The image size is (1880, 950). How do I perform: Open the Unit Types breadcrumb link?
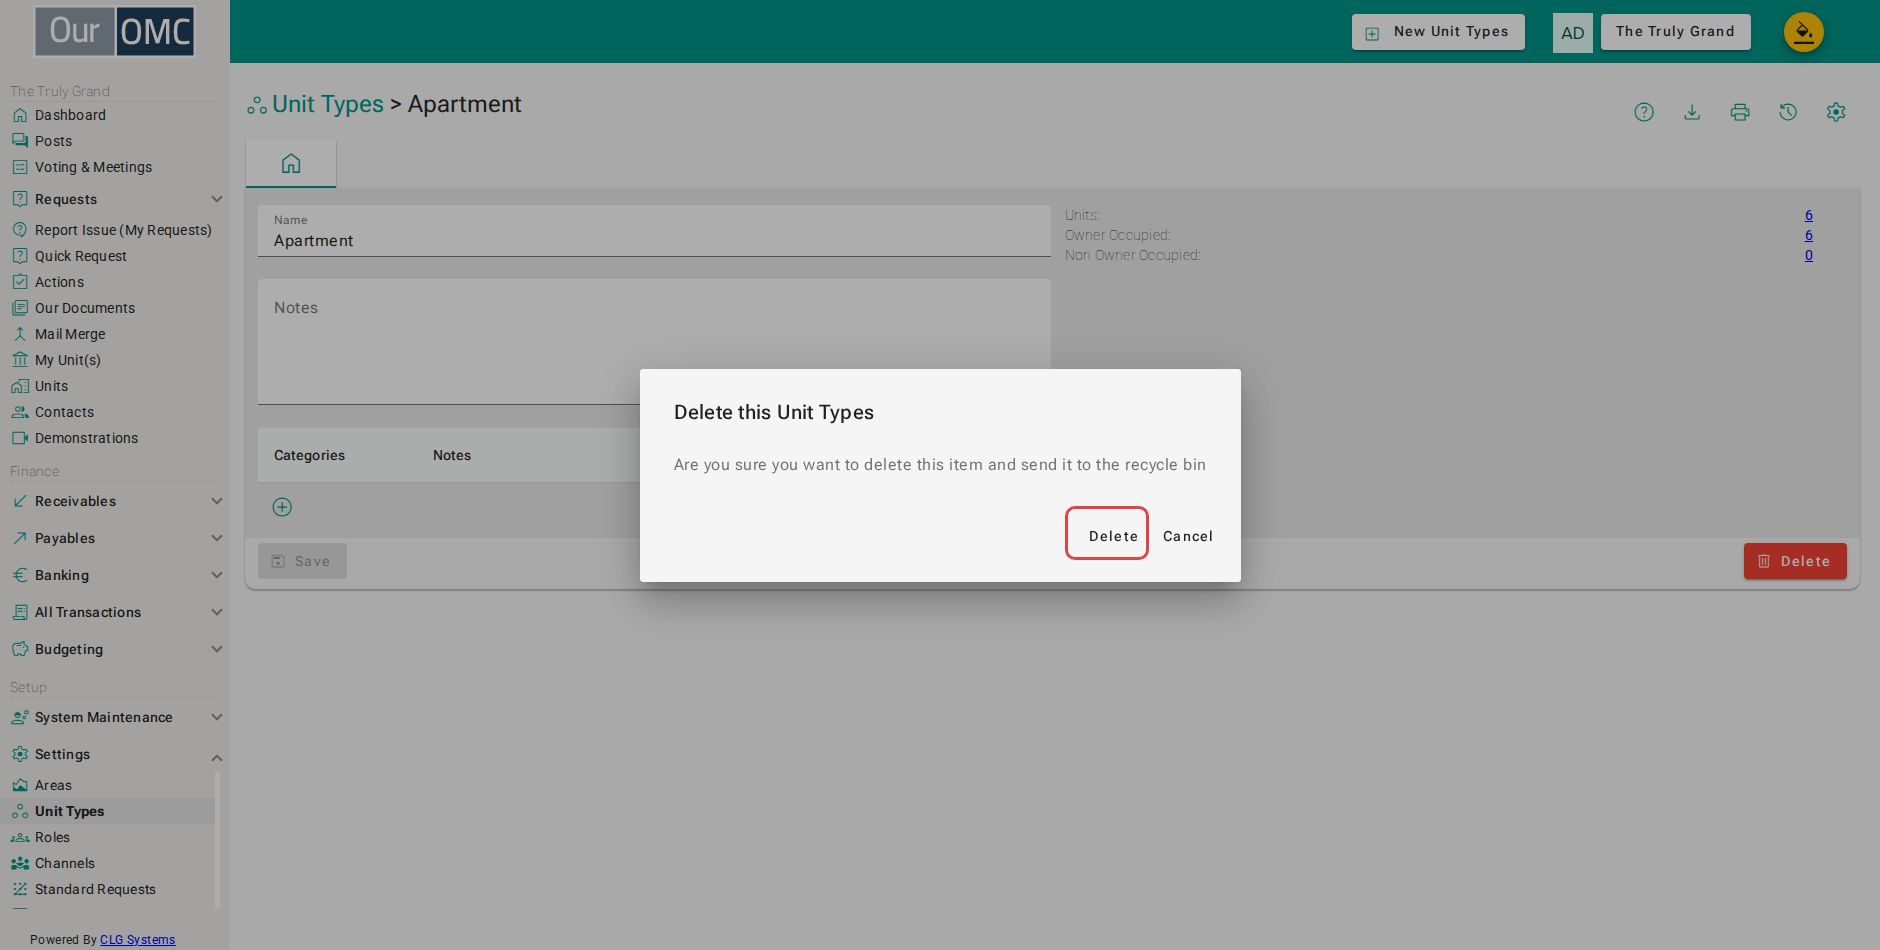tap(328, 104)
